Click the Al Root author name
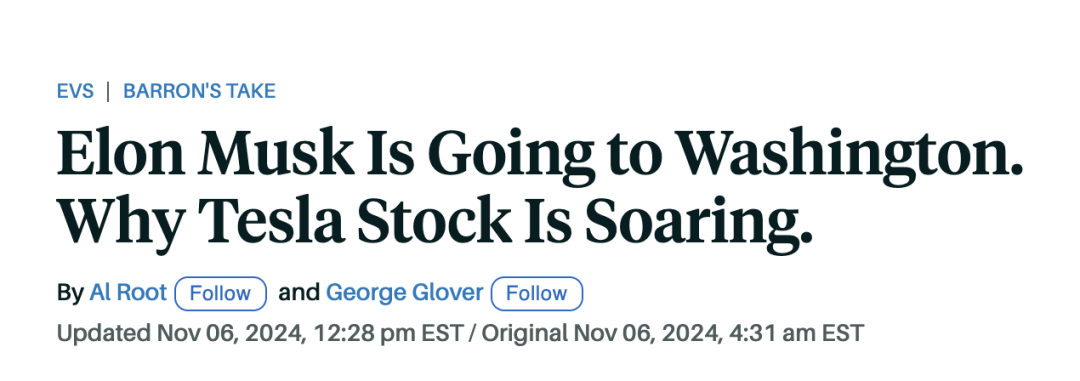 [128, 292]
